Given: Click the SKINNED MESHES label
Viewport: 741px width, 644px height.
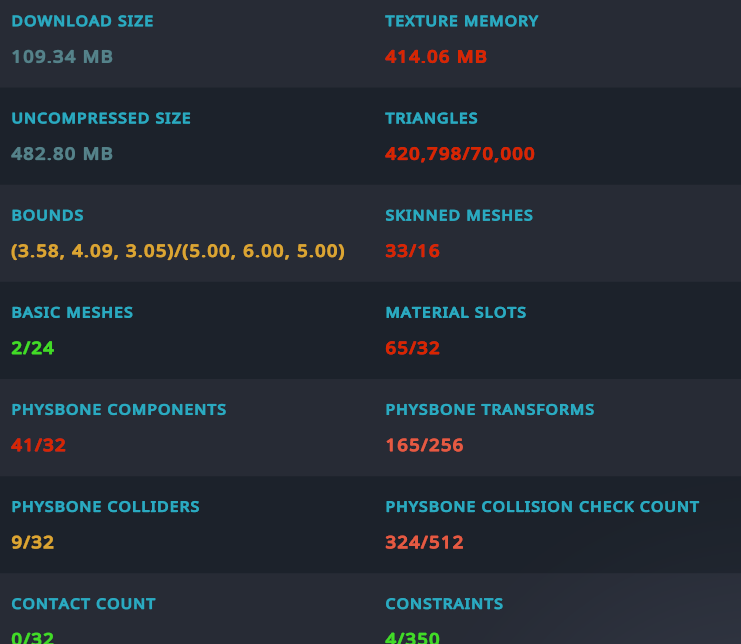Looking at the screenshot, I should (x=459, y=215).
